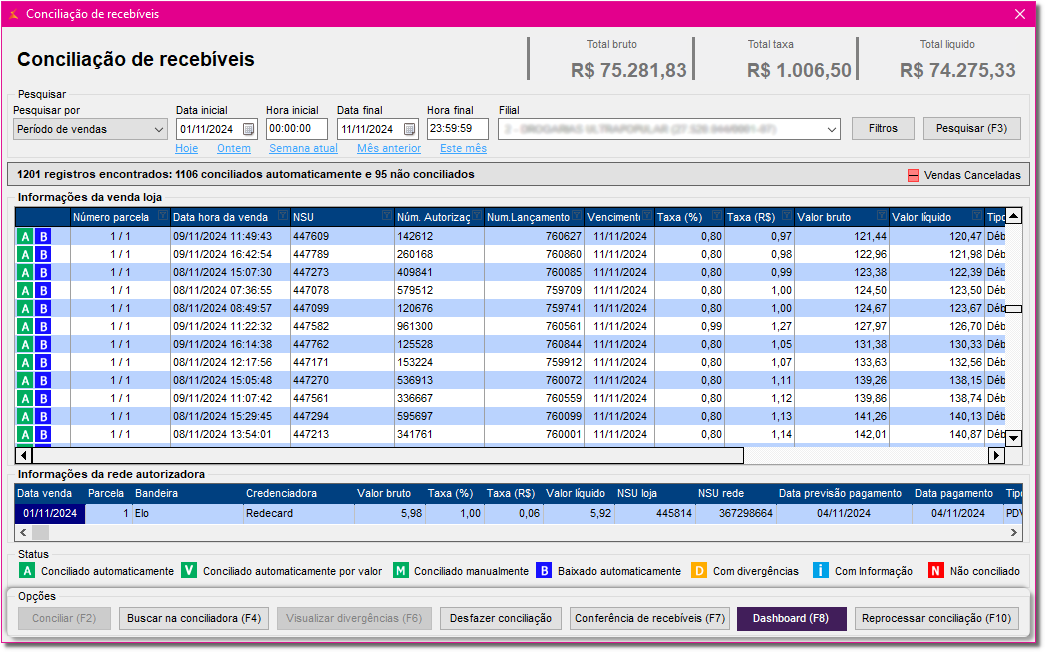
Task: Click the red Vendas Canceladas legend square
Action: coord(914,175)
